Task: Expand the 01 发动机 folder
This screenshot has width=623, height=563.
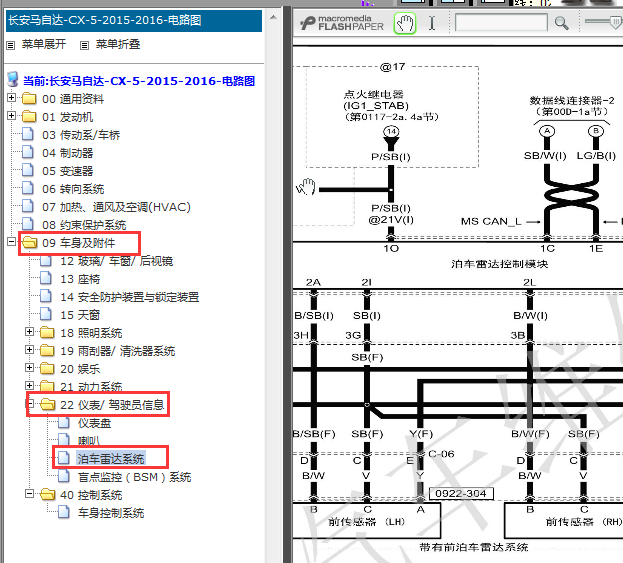Action: (x=12, y=116)
